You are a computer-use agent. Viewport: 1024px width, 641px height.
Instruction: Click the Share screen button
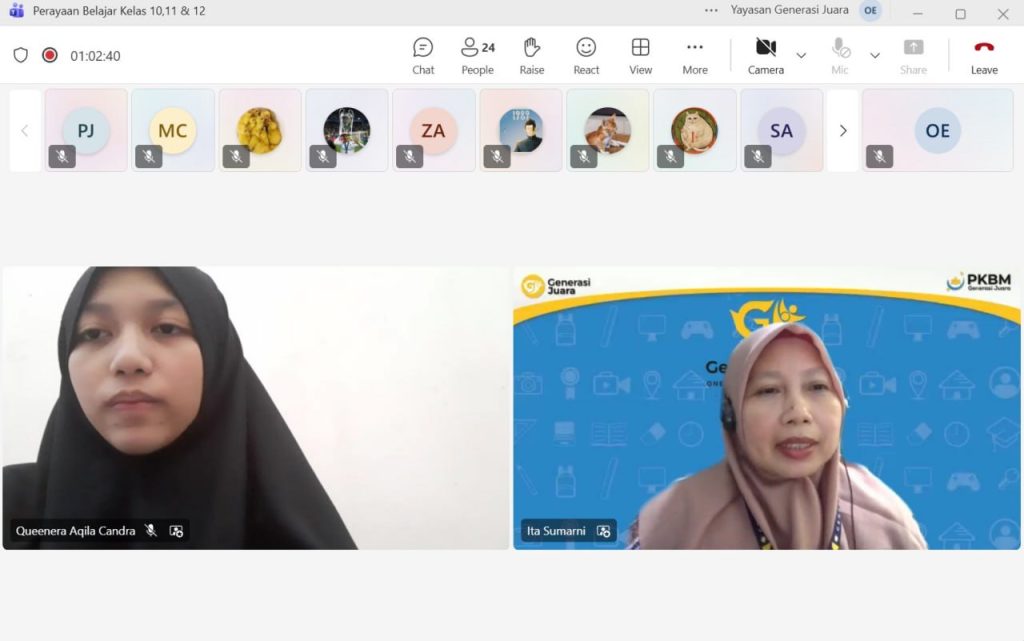click(x=913, y=55)
